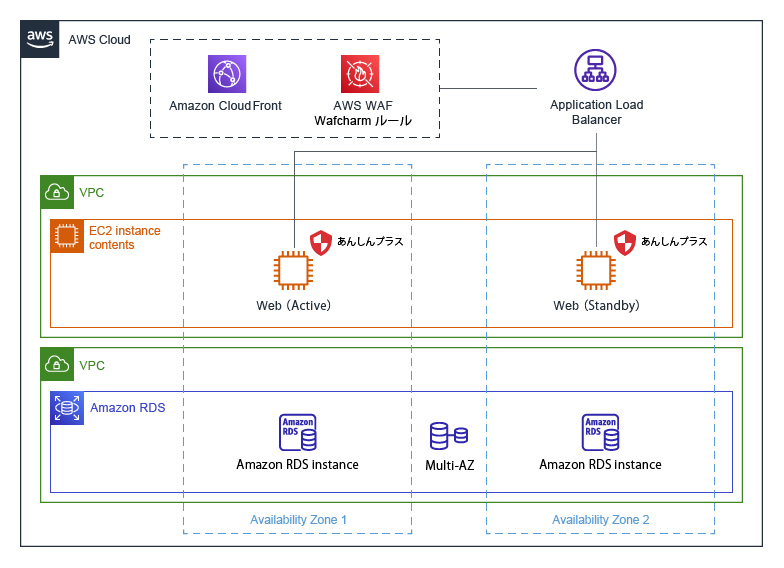784x568 pixels.
Task: Click the lower VPC cloud icon
Action: (x=57, y=364)
